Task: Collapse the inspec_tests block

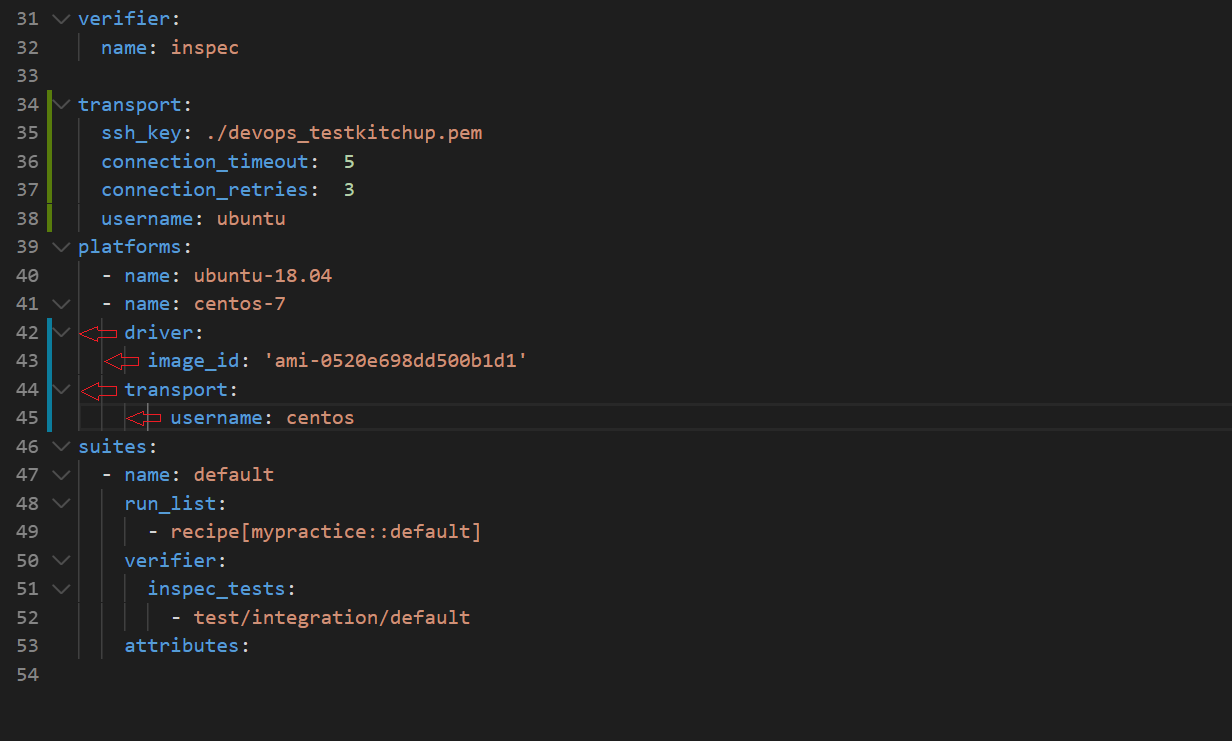Action: coord(60,588)
